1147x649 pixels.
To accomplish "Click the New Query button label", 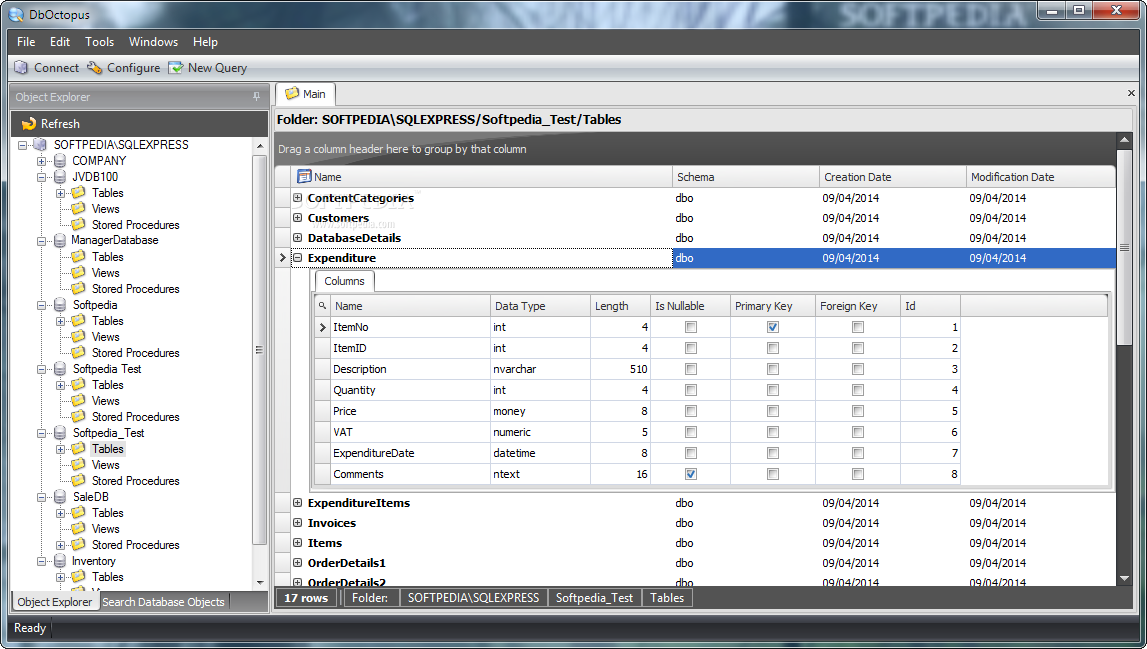I will click(x=217, y=67).
